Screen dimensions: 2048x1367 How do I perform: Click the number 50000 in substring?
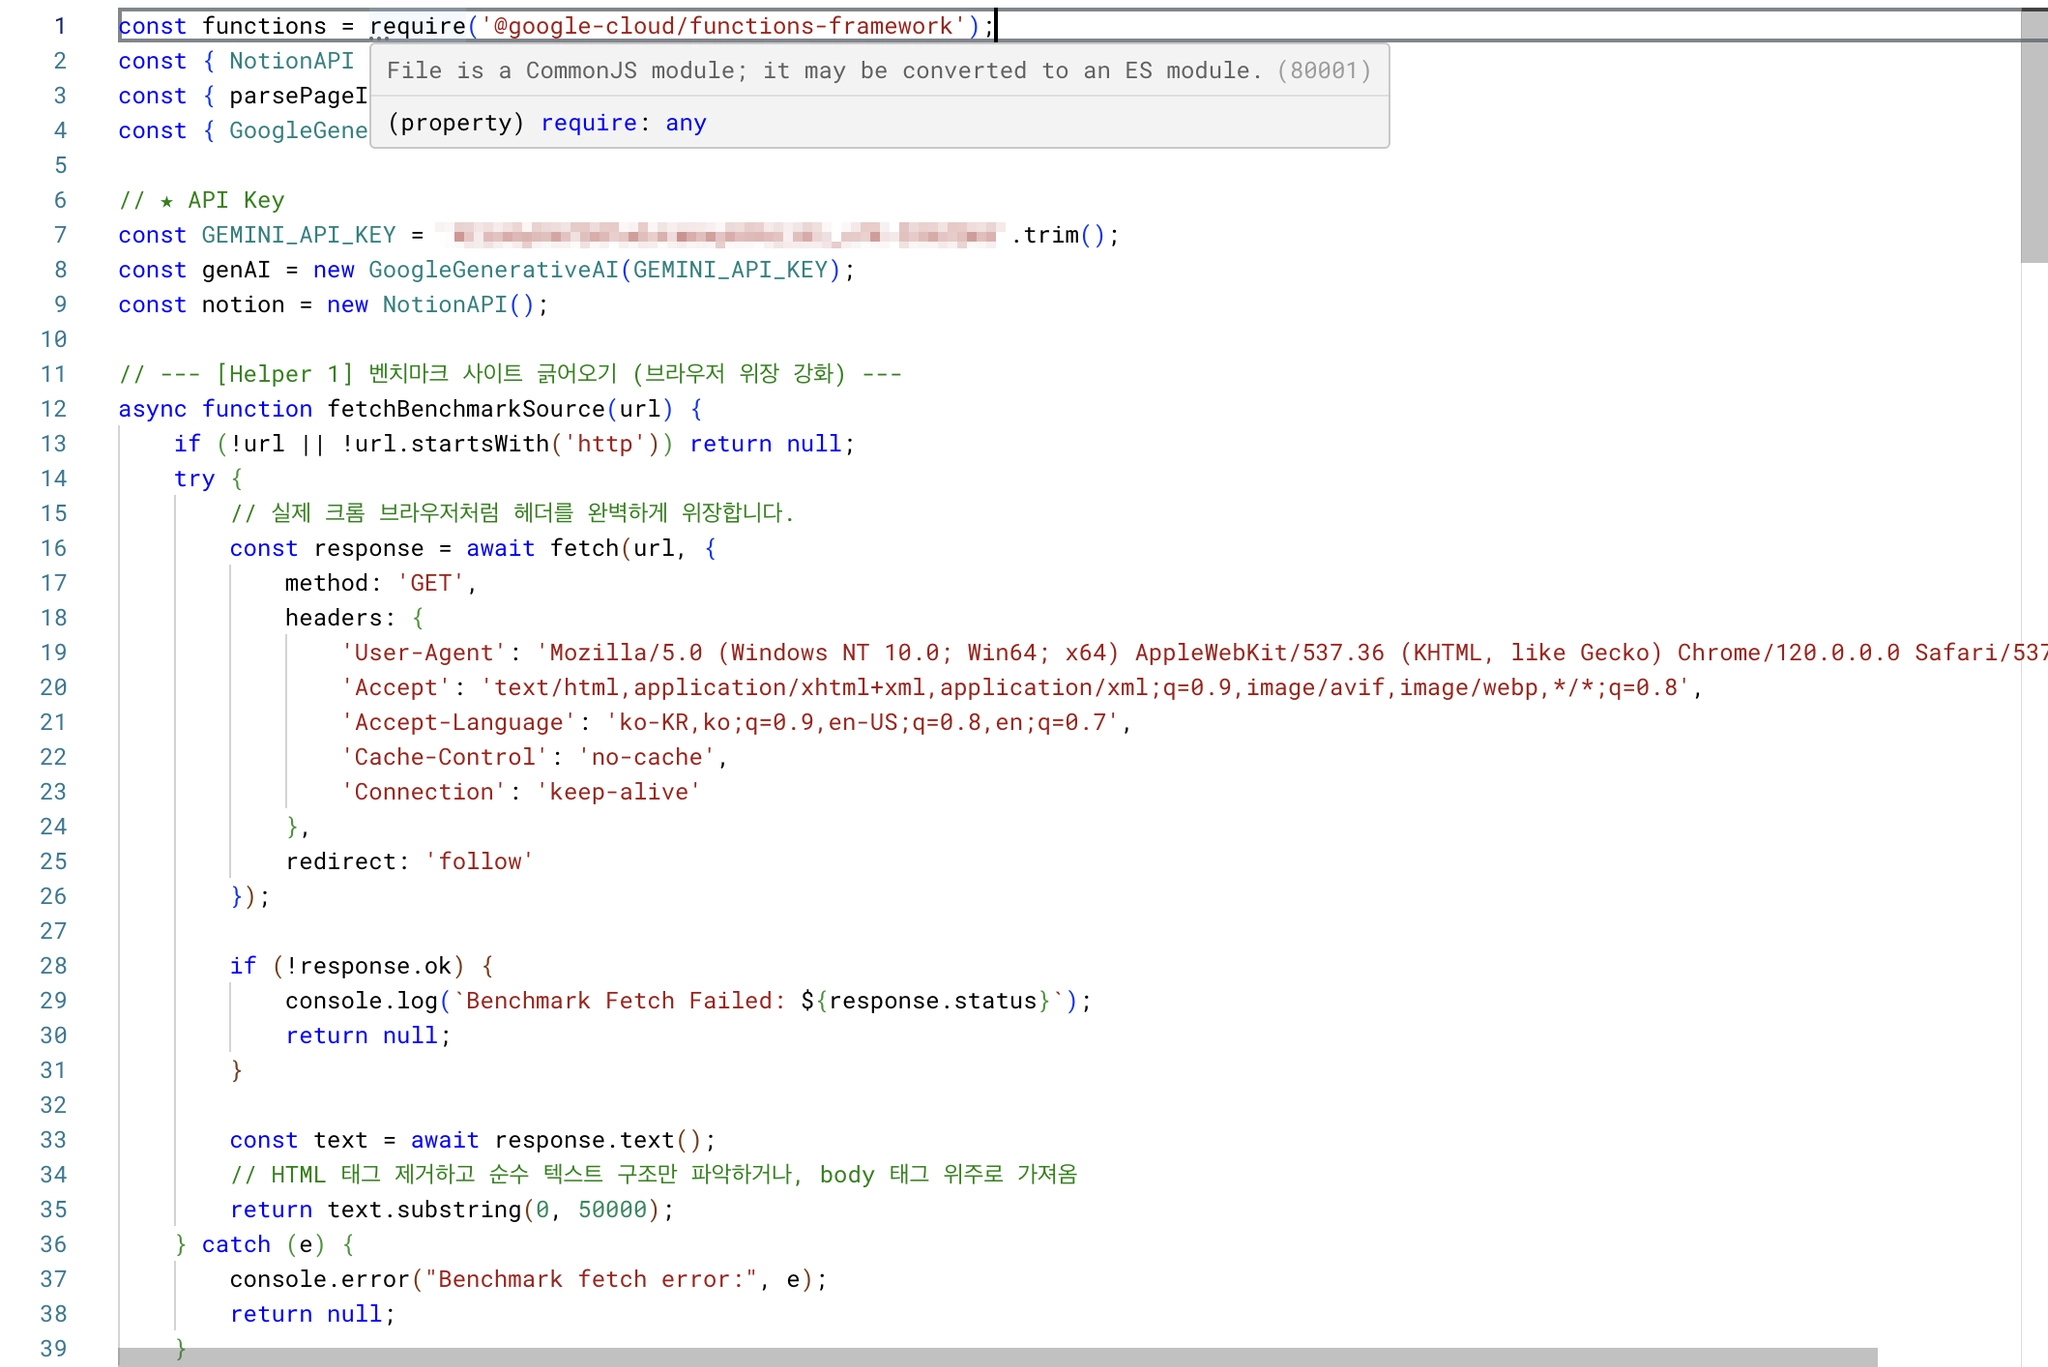tap(612, 1210)
